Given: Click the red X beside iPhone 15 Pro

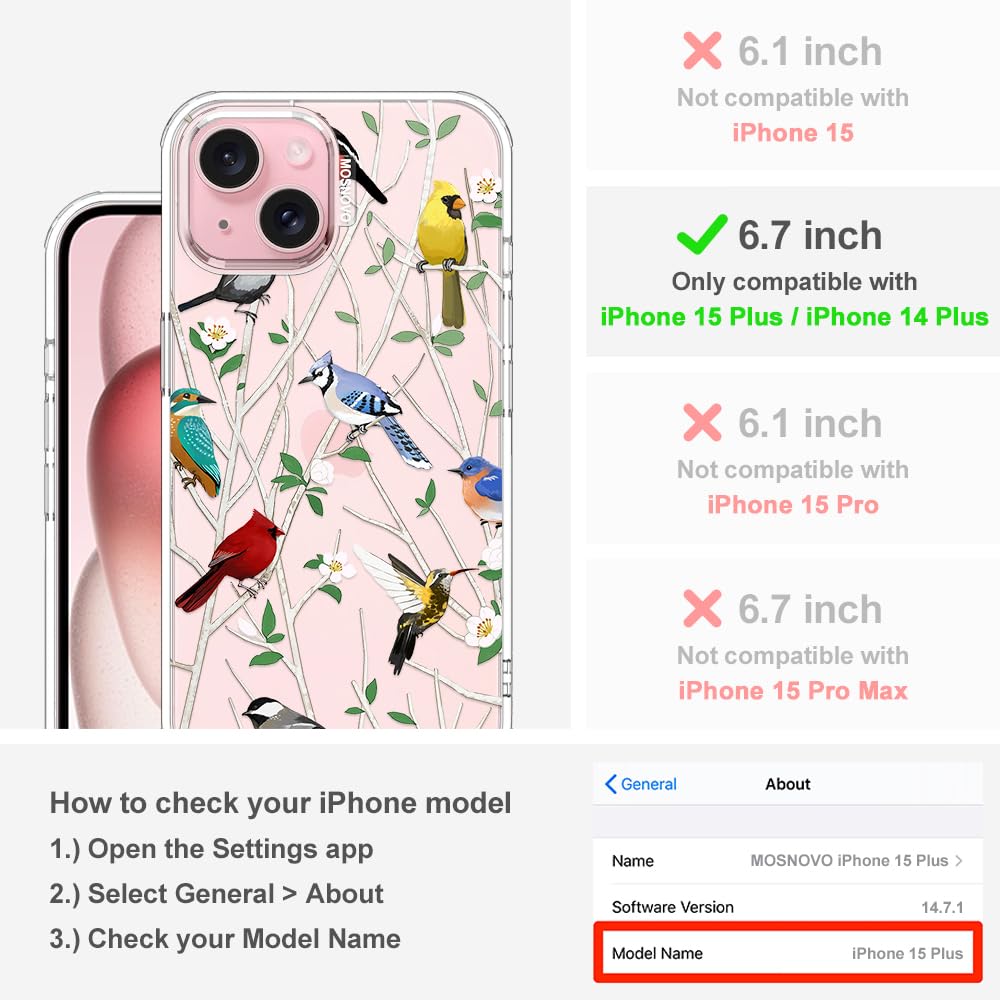Looking at the screenshot, I should coord(702,422).
